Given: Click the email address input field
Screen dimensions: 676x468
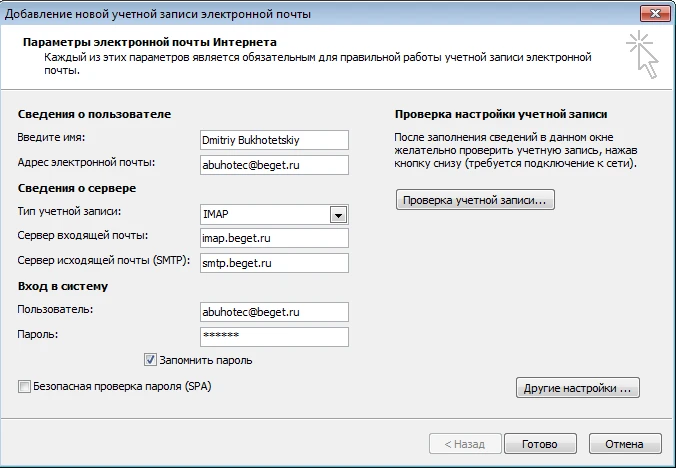Looking at the screenshot, I should [274, 164].
